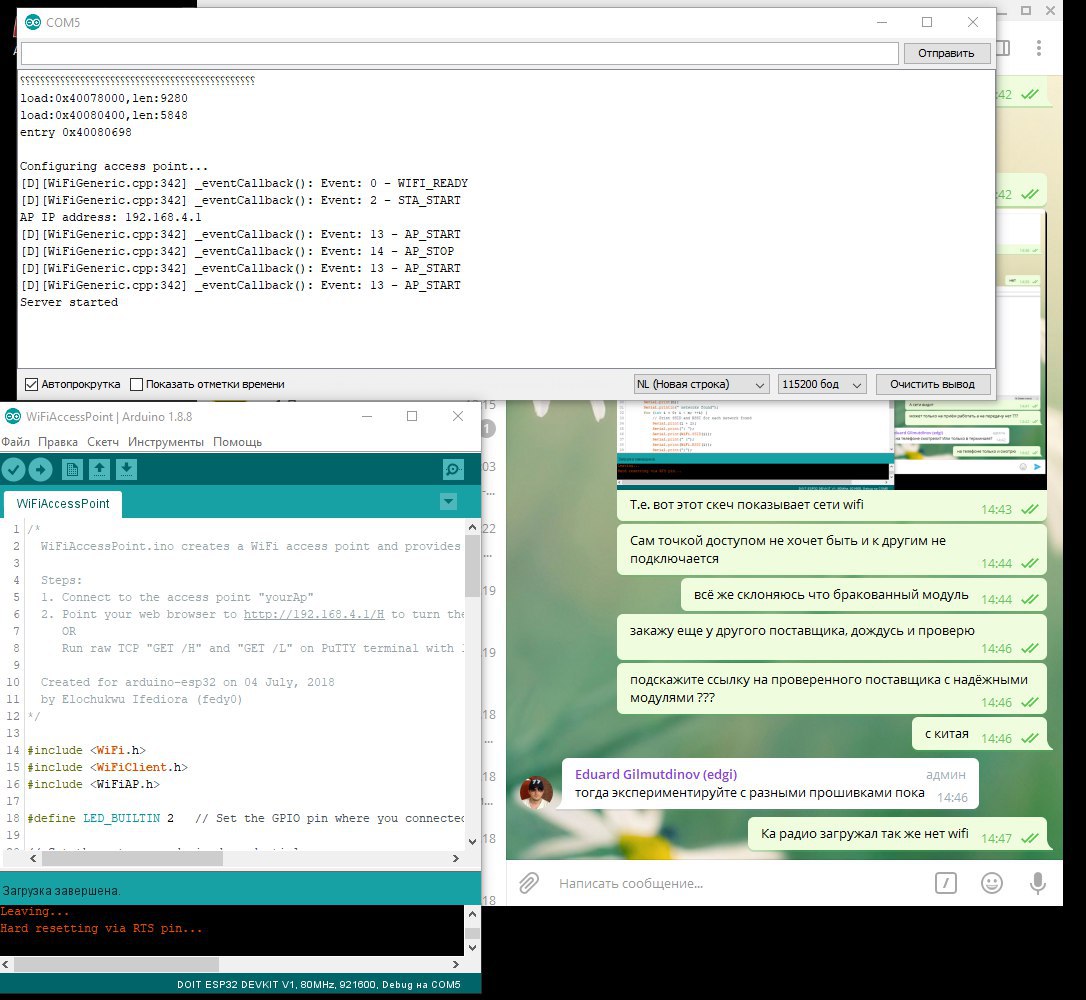The height and width of the screenshot is (1000, 1086).
Task: Click the 'Hard resetting via RTS pin...' console line
Action: (101, 928)
